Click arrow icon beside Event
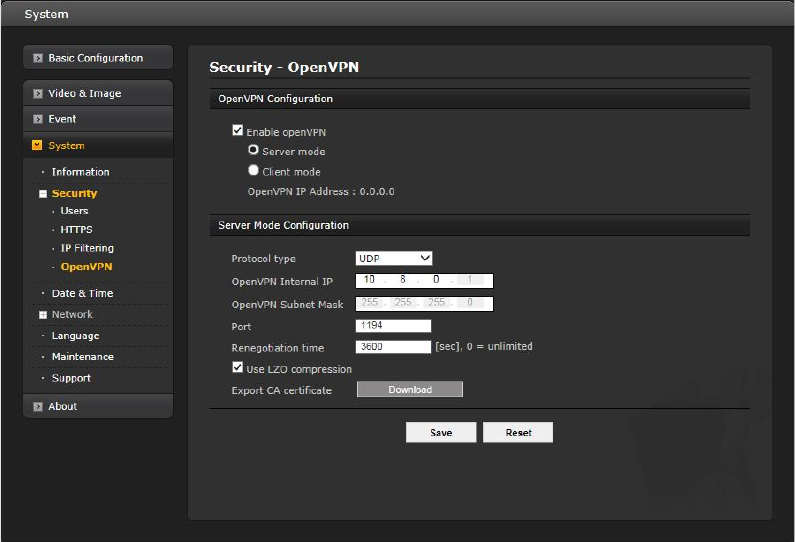The image size is (795, 542). tap(38, 119)
